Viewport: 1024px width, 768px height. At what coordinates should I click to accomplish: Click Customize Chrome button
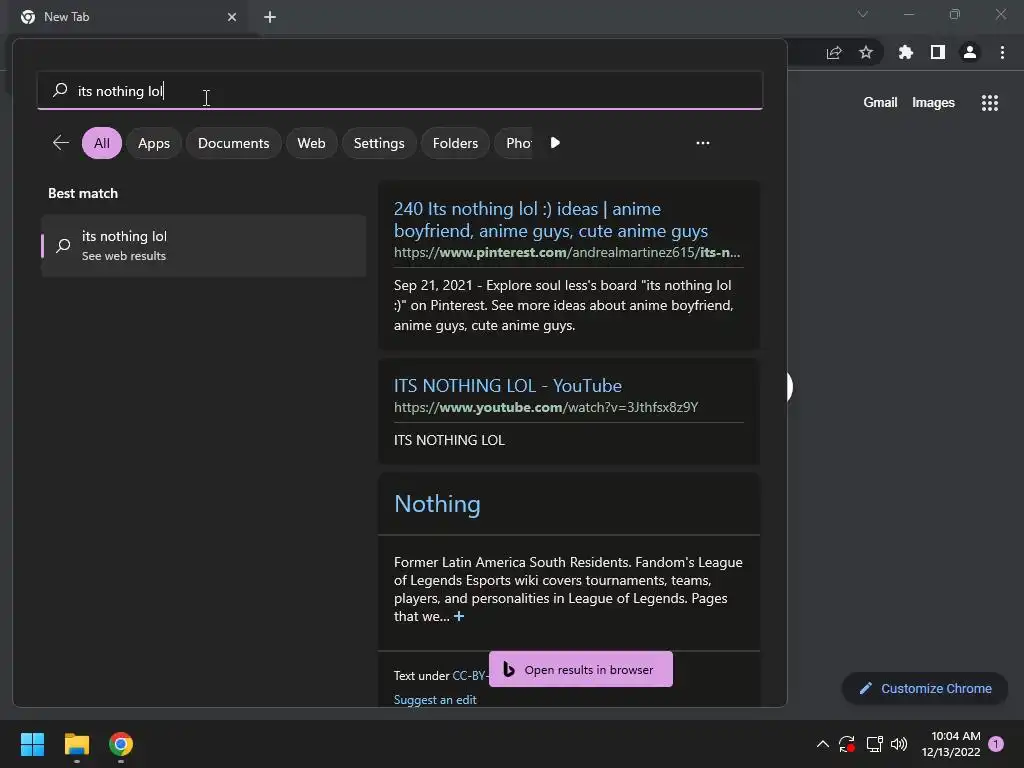tap(925, 688)
